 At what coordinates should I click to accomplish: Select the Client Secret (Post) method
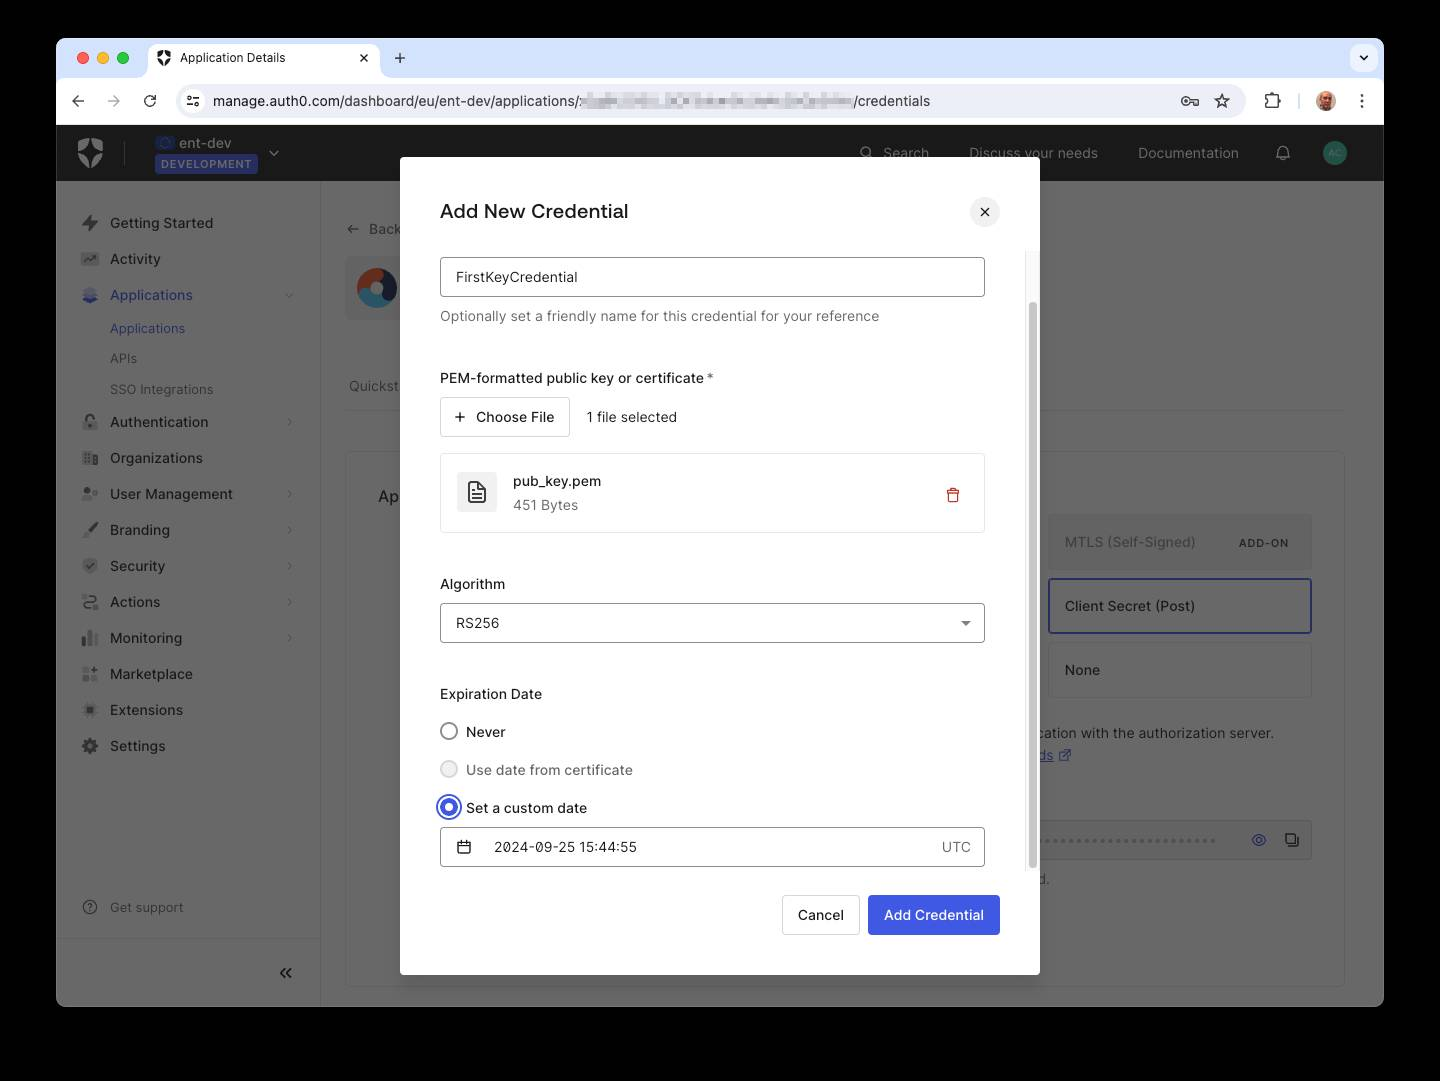pyautogui.click(x=1179, y=606)
